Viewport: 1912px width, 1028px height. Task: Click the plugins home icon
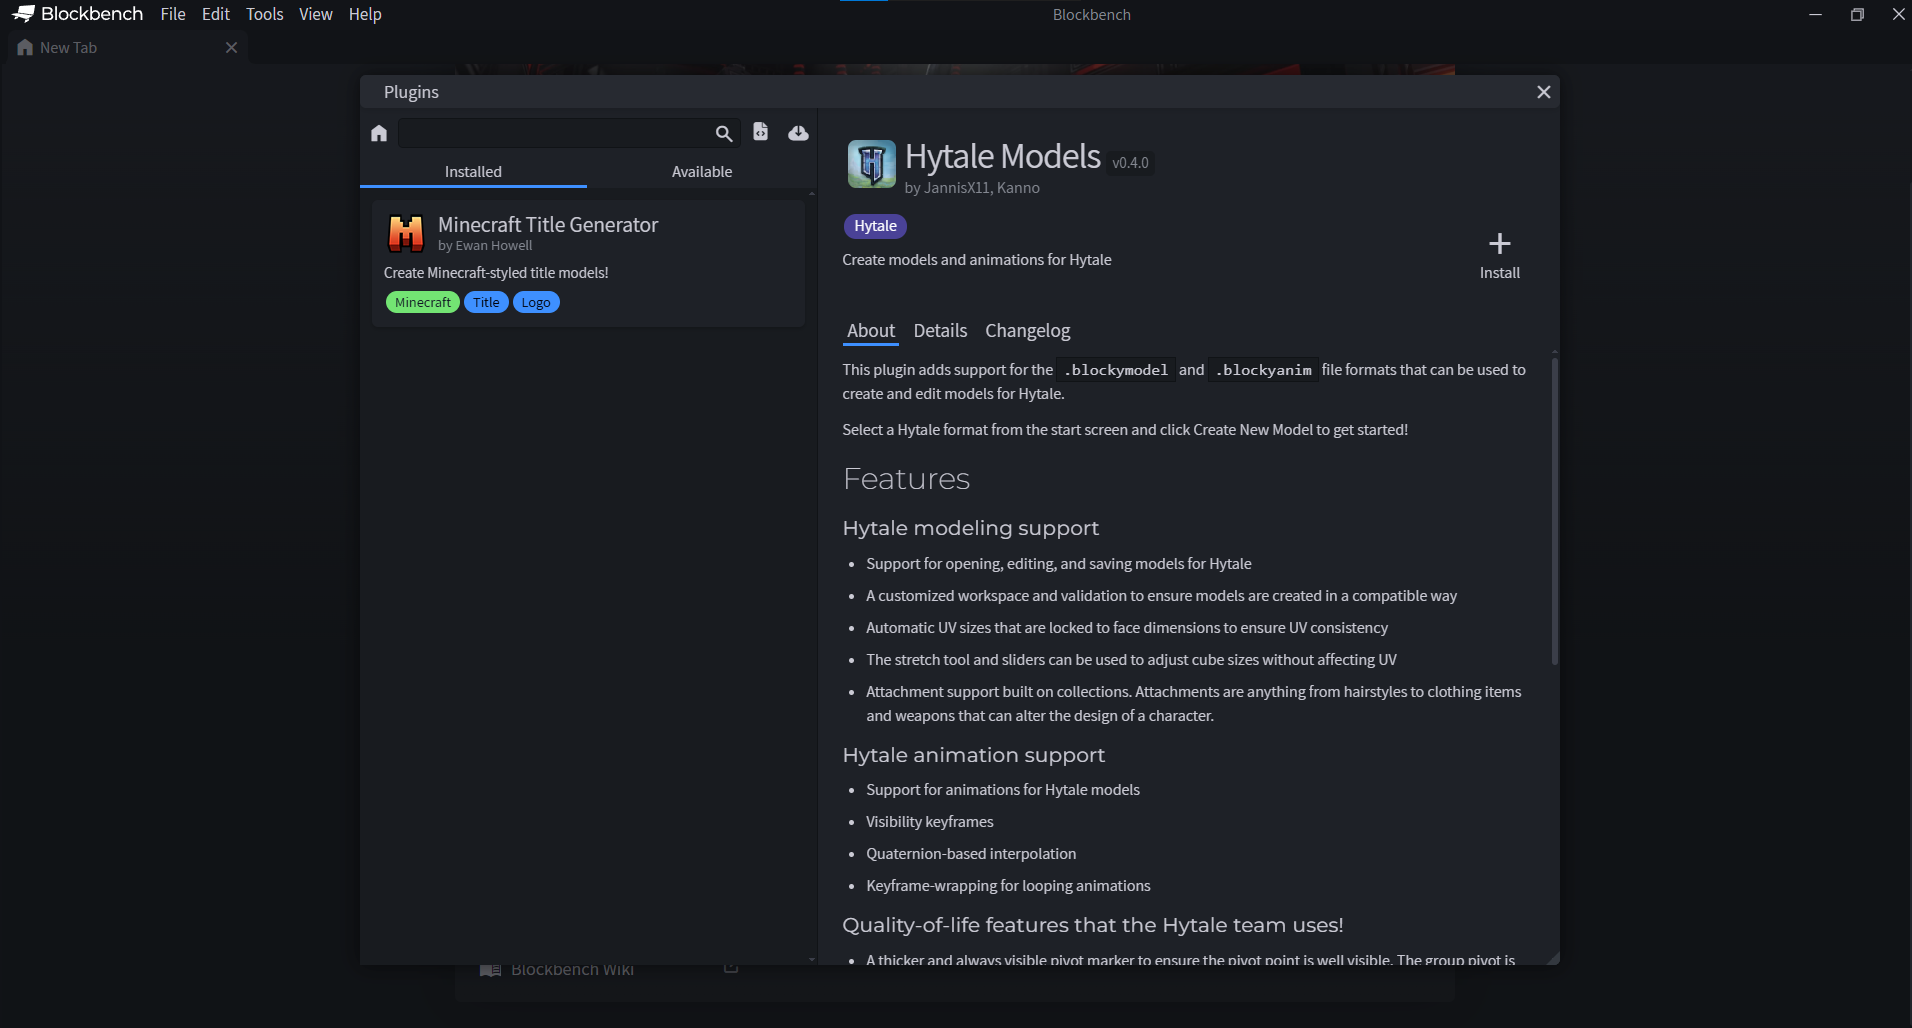[379, 133]
